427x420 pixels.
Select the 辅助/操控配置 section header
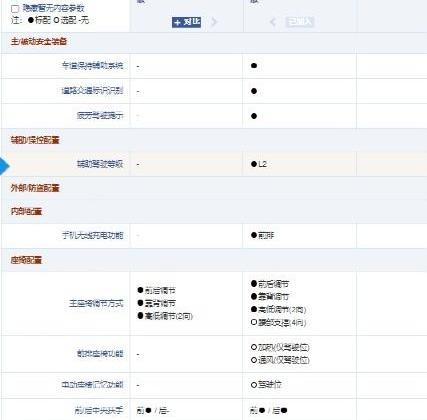pos(35,140)
